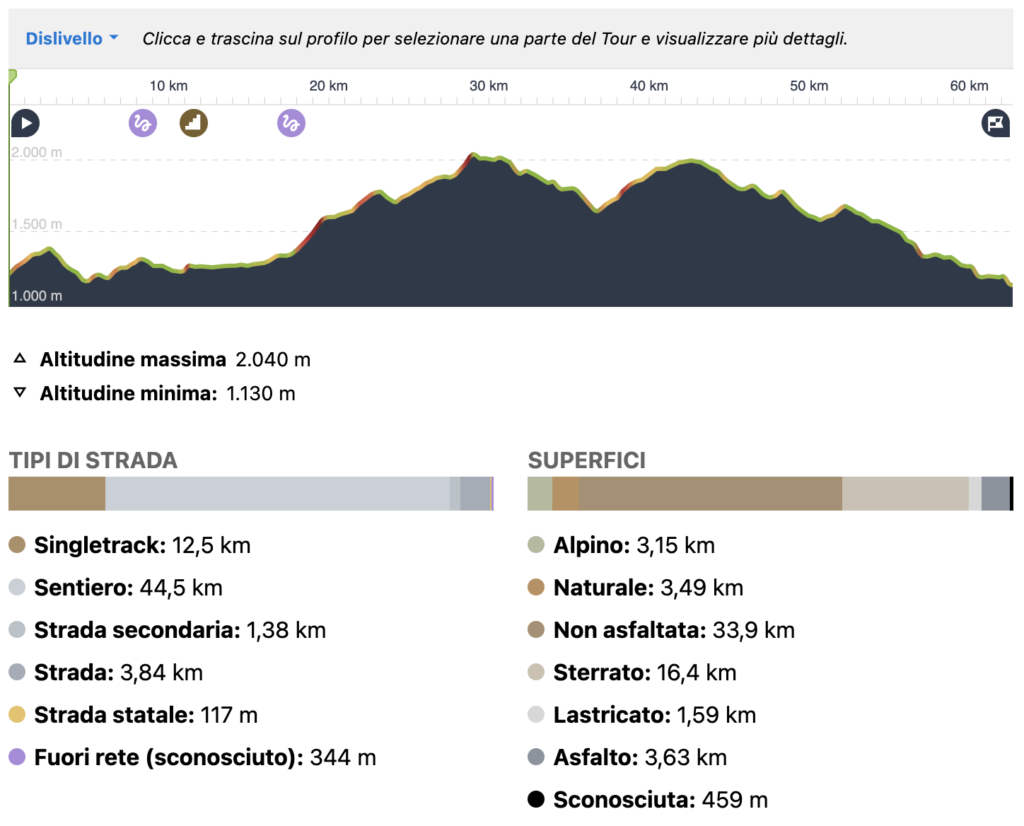Select the brown stairs highlight marker

click(x=194, y=123)
